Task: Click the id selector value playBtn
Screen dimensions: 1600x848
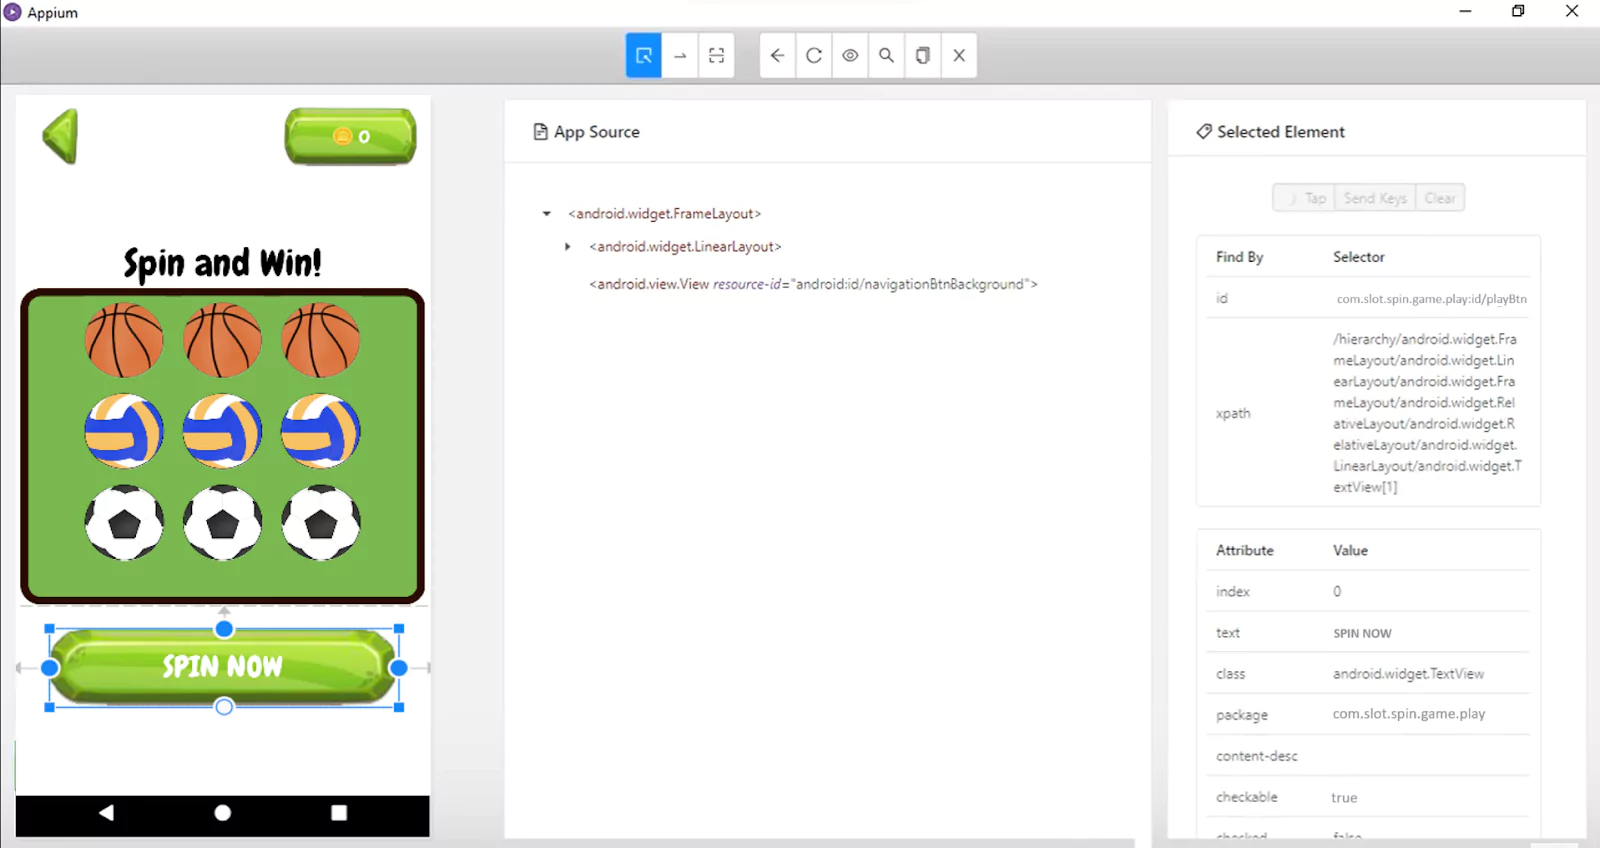Action: 1431,299
